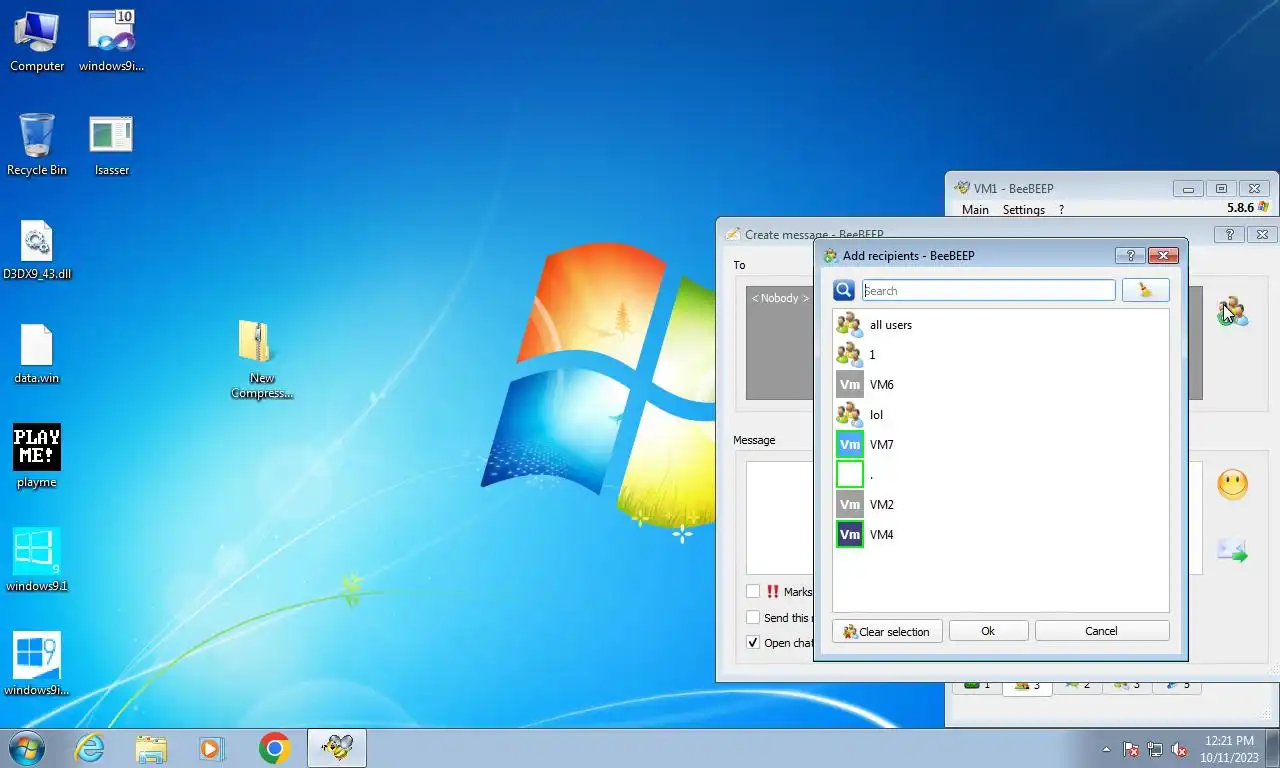Image resolution: width=1280 pixels, height=768 pixels.
Task: Select the 'lol' group icon
Action: click(x=849, y=415)
